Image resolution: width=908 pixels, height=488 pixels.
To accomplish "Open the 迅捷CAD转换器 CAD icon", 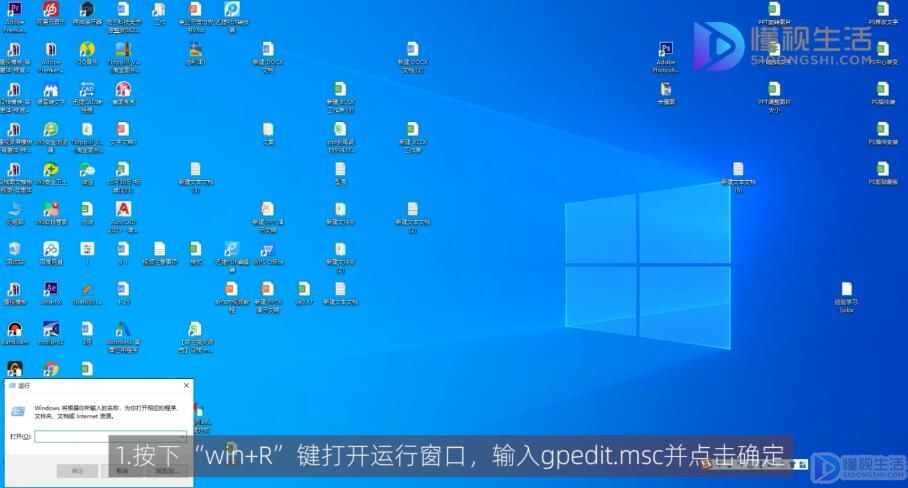I will (x=87, y=90).
